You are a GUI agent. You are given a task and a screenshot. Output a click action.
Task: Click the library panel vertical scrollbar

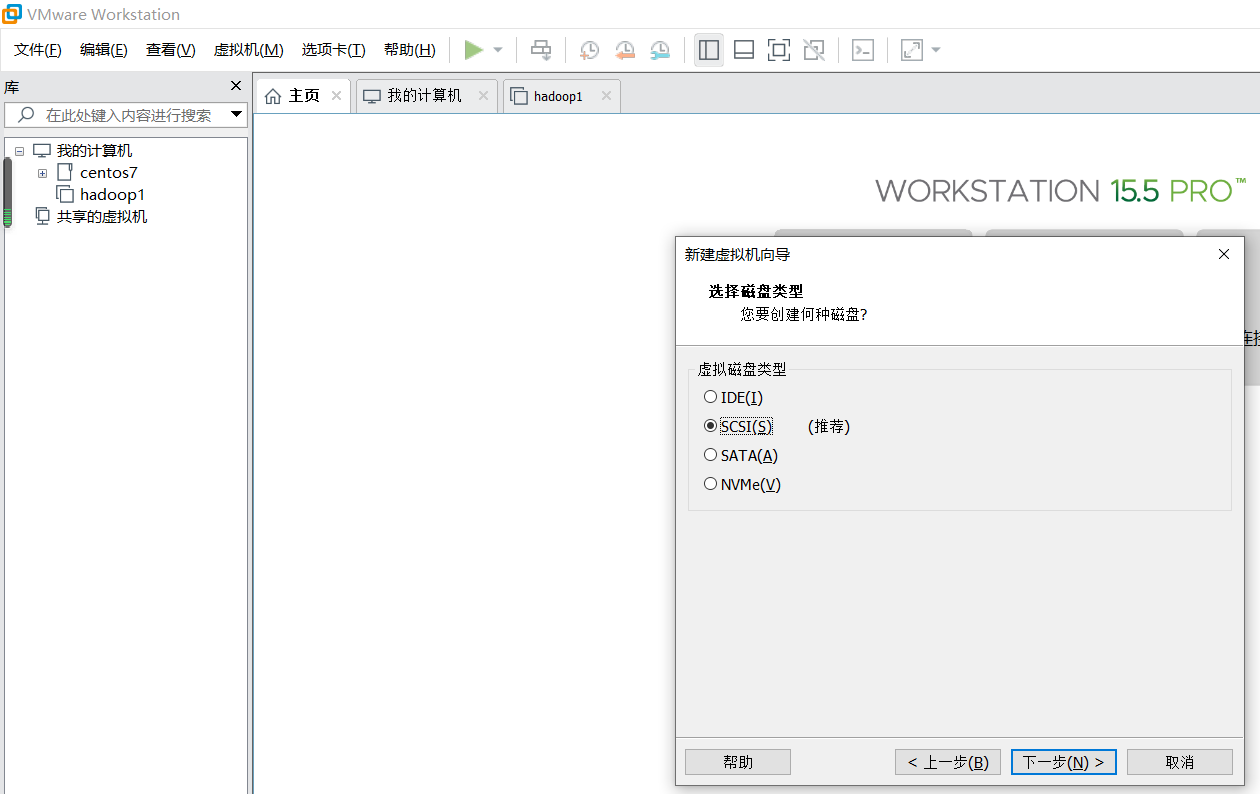[x=7, y=193]
